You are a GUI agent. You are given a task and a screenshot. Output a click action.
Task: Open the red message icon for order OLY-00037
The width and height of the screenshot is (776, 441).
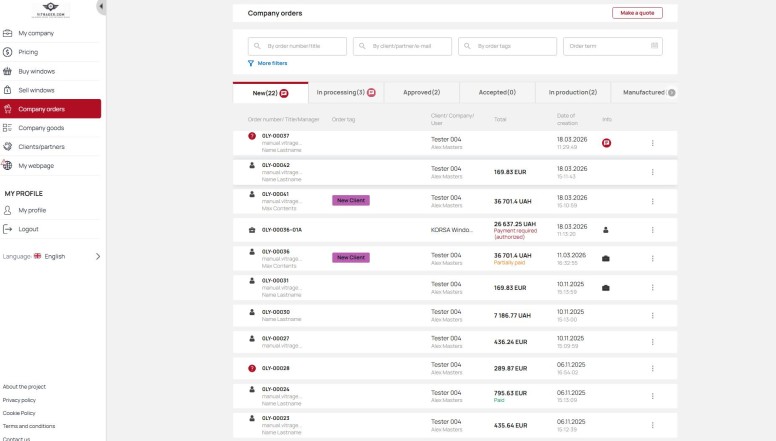tap(606, 143)
